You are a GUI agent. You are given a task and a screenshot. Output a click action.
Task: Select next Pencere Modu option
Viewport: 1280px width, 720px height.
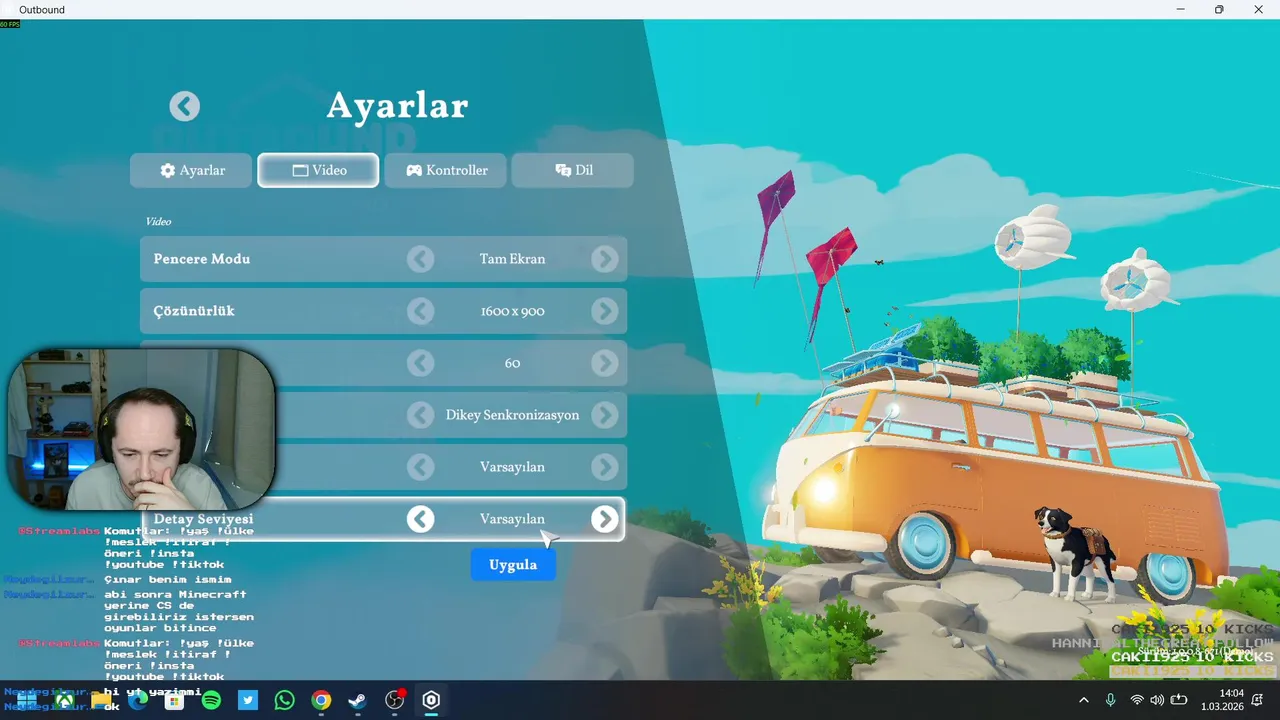[604, 259]
